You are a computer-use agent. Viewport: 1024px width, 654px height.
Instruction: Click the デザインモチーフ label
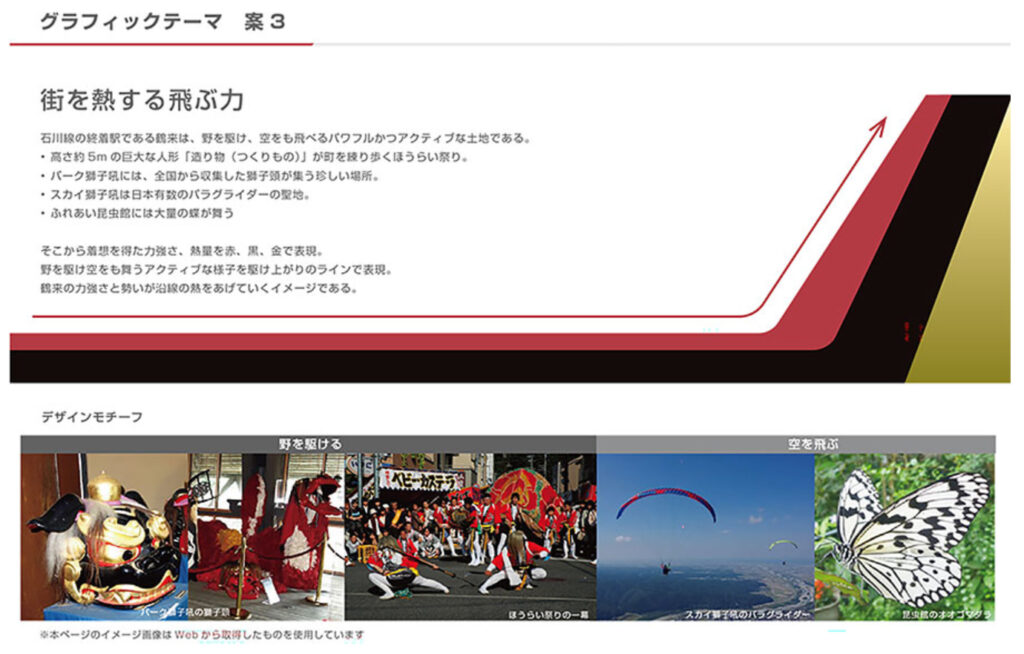(x=92, y=416)
